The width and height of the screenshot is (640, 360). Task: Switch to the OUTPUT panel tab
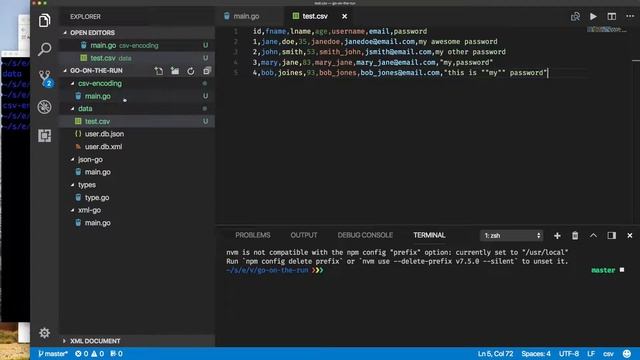tap(304, 235)
